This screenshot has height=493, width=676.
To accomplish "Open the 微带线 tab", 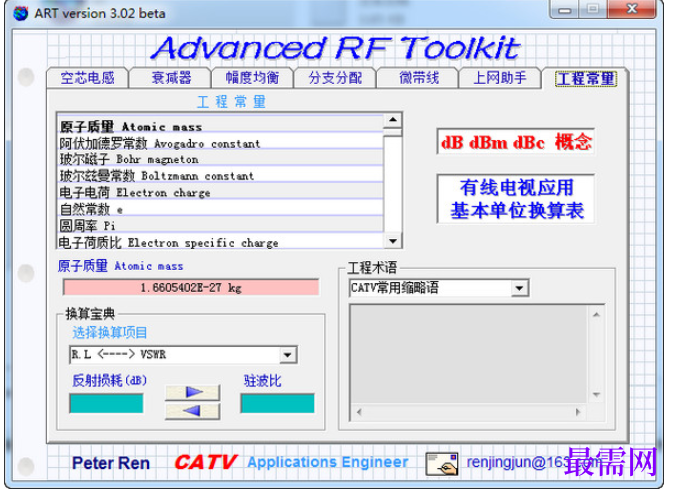I will pos(418,78).
